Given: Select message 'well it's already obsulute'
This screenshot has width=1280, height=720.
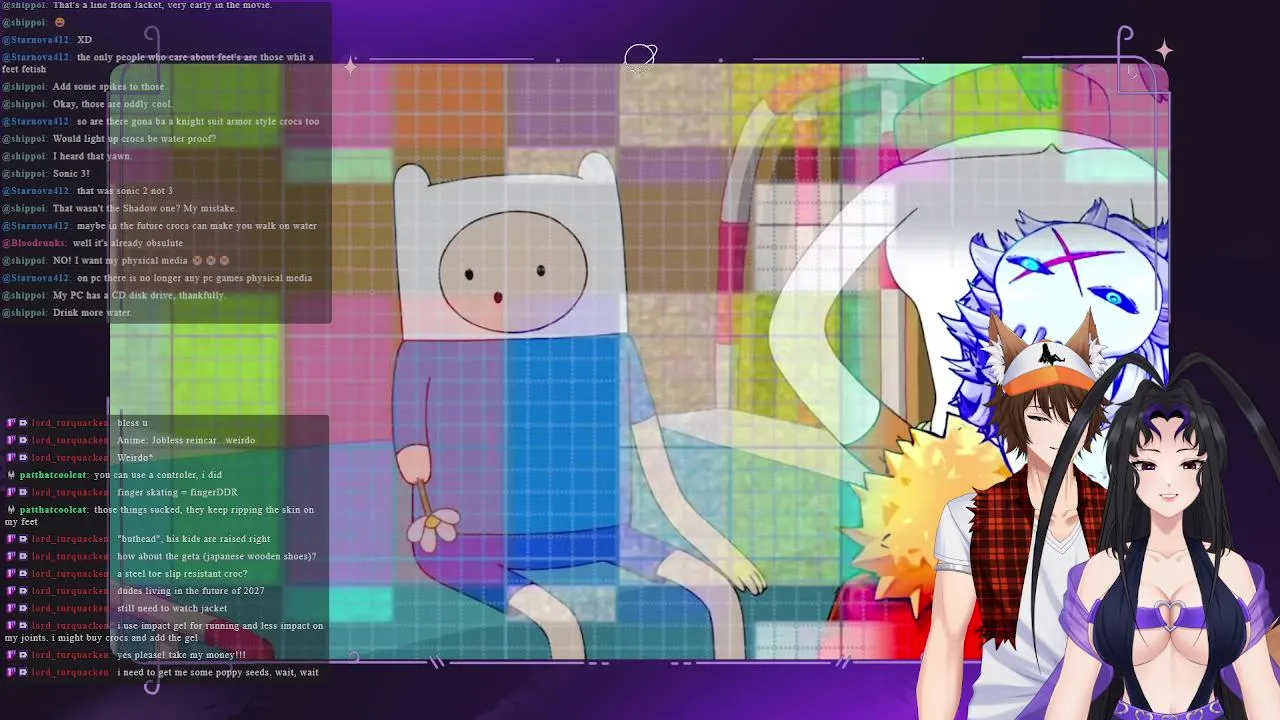Looking at the screenshot, I should coord(128,243).
